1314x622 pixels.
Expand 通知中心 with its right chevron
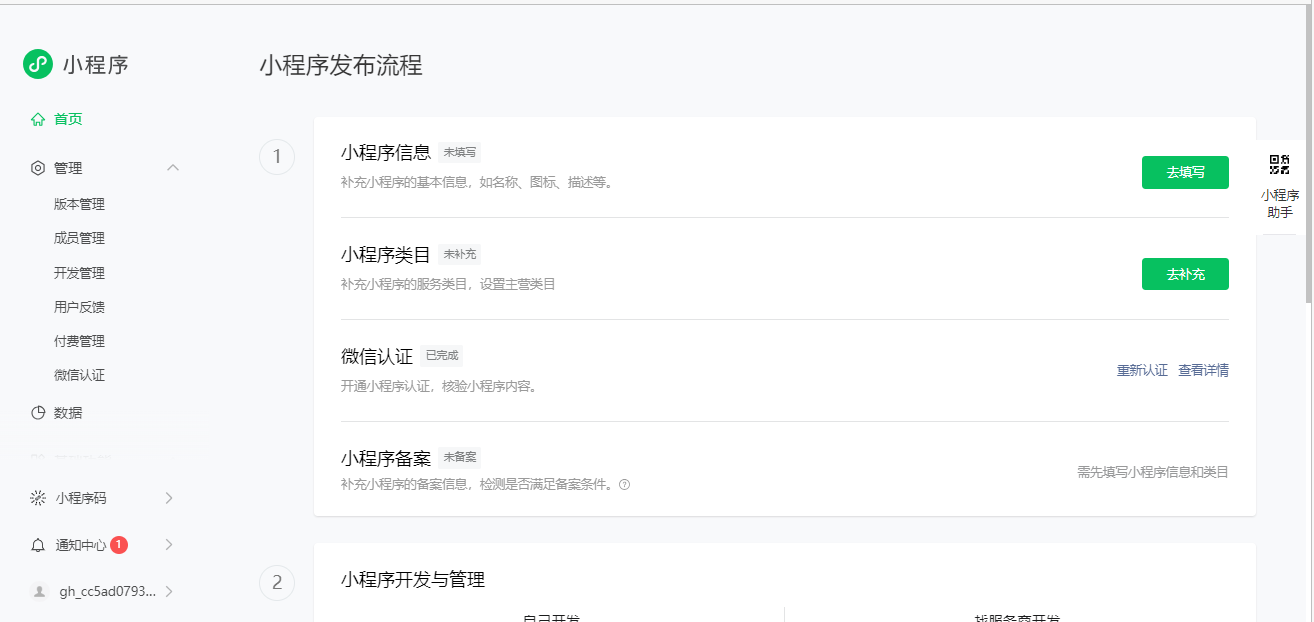pyautogui.click(x=169, y=545)
